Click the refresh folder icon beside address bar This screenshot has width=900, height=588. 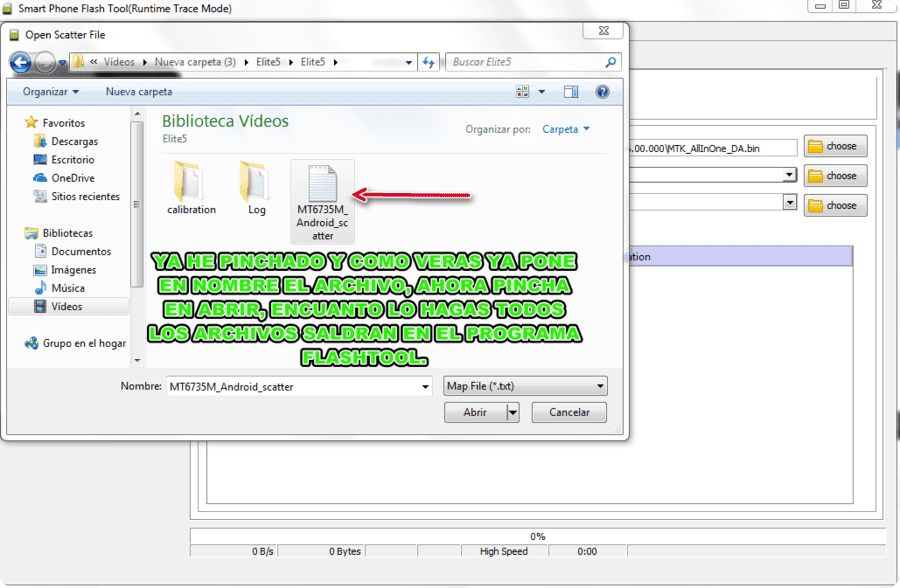[428, 62]
